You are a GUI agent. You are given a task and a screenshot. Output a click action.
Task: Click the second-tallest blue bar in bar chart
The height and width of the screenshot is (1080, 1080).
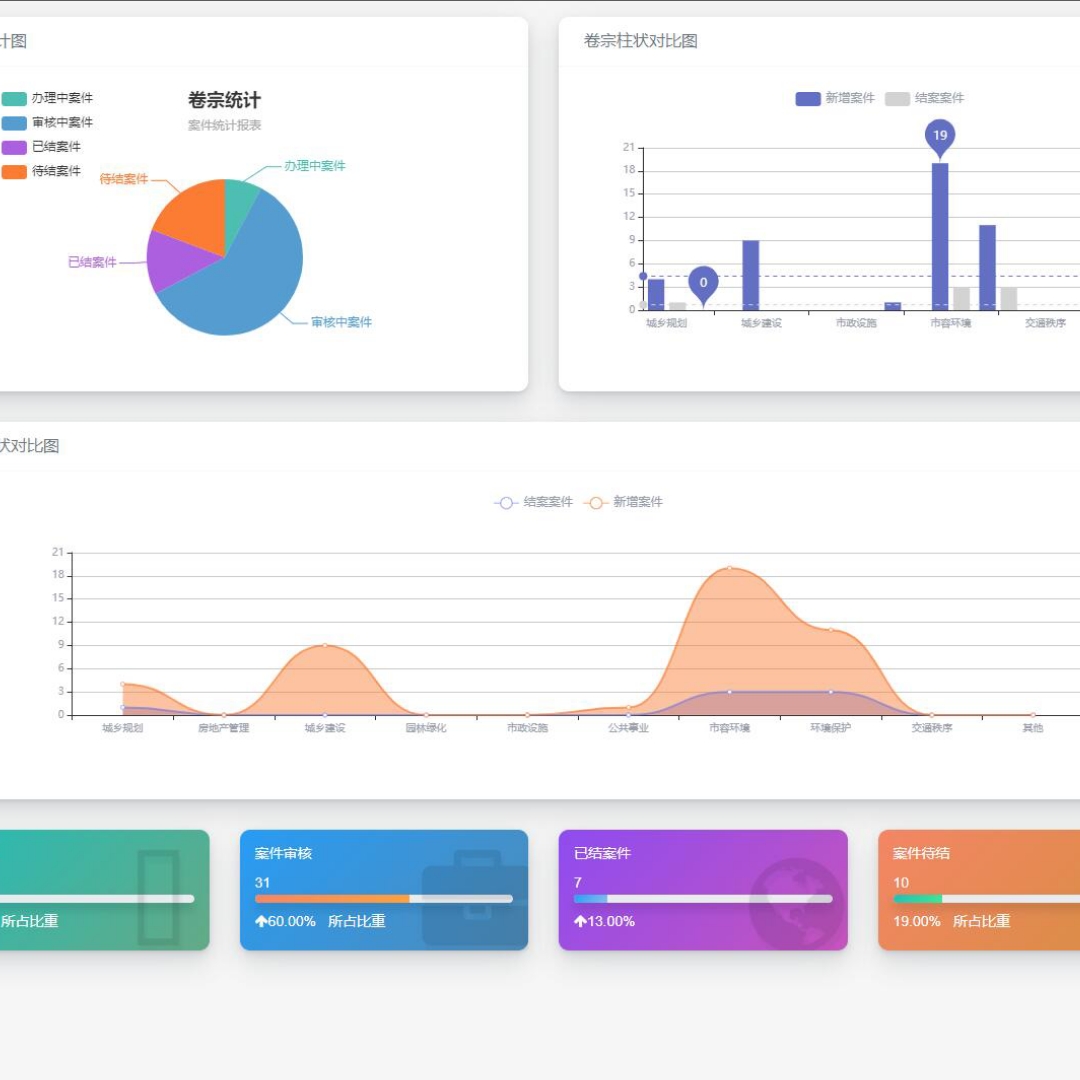click(x=987, y=267)
